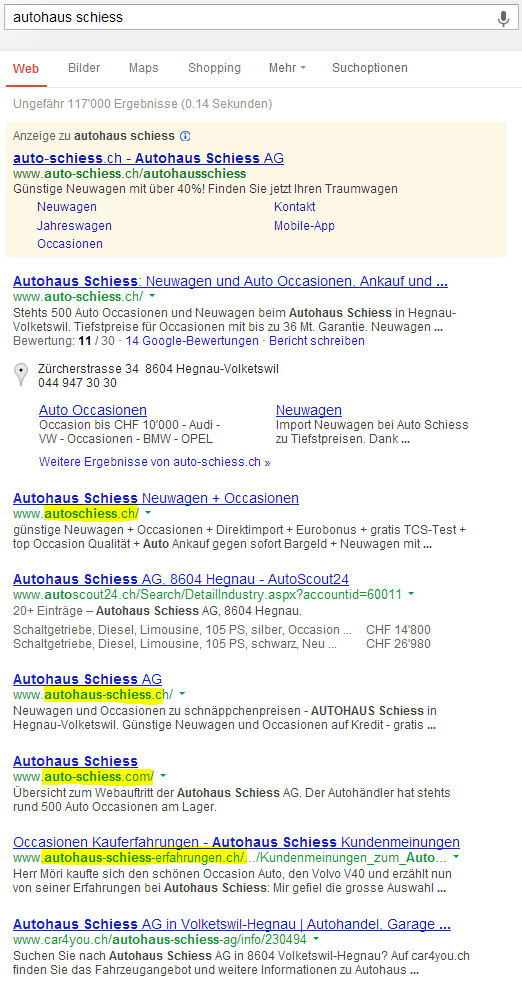Viewport: 522px width, 982px height.
Task: Click the map pin icon next to Zürcherstrasse 34
Action: [x=21, y=375]
